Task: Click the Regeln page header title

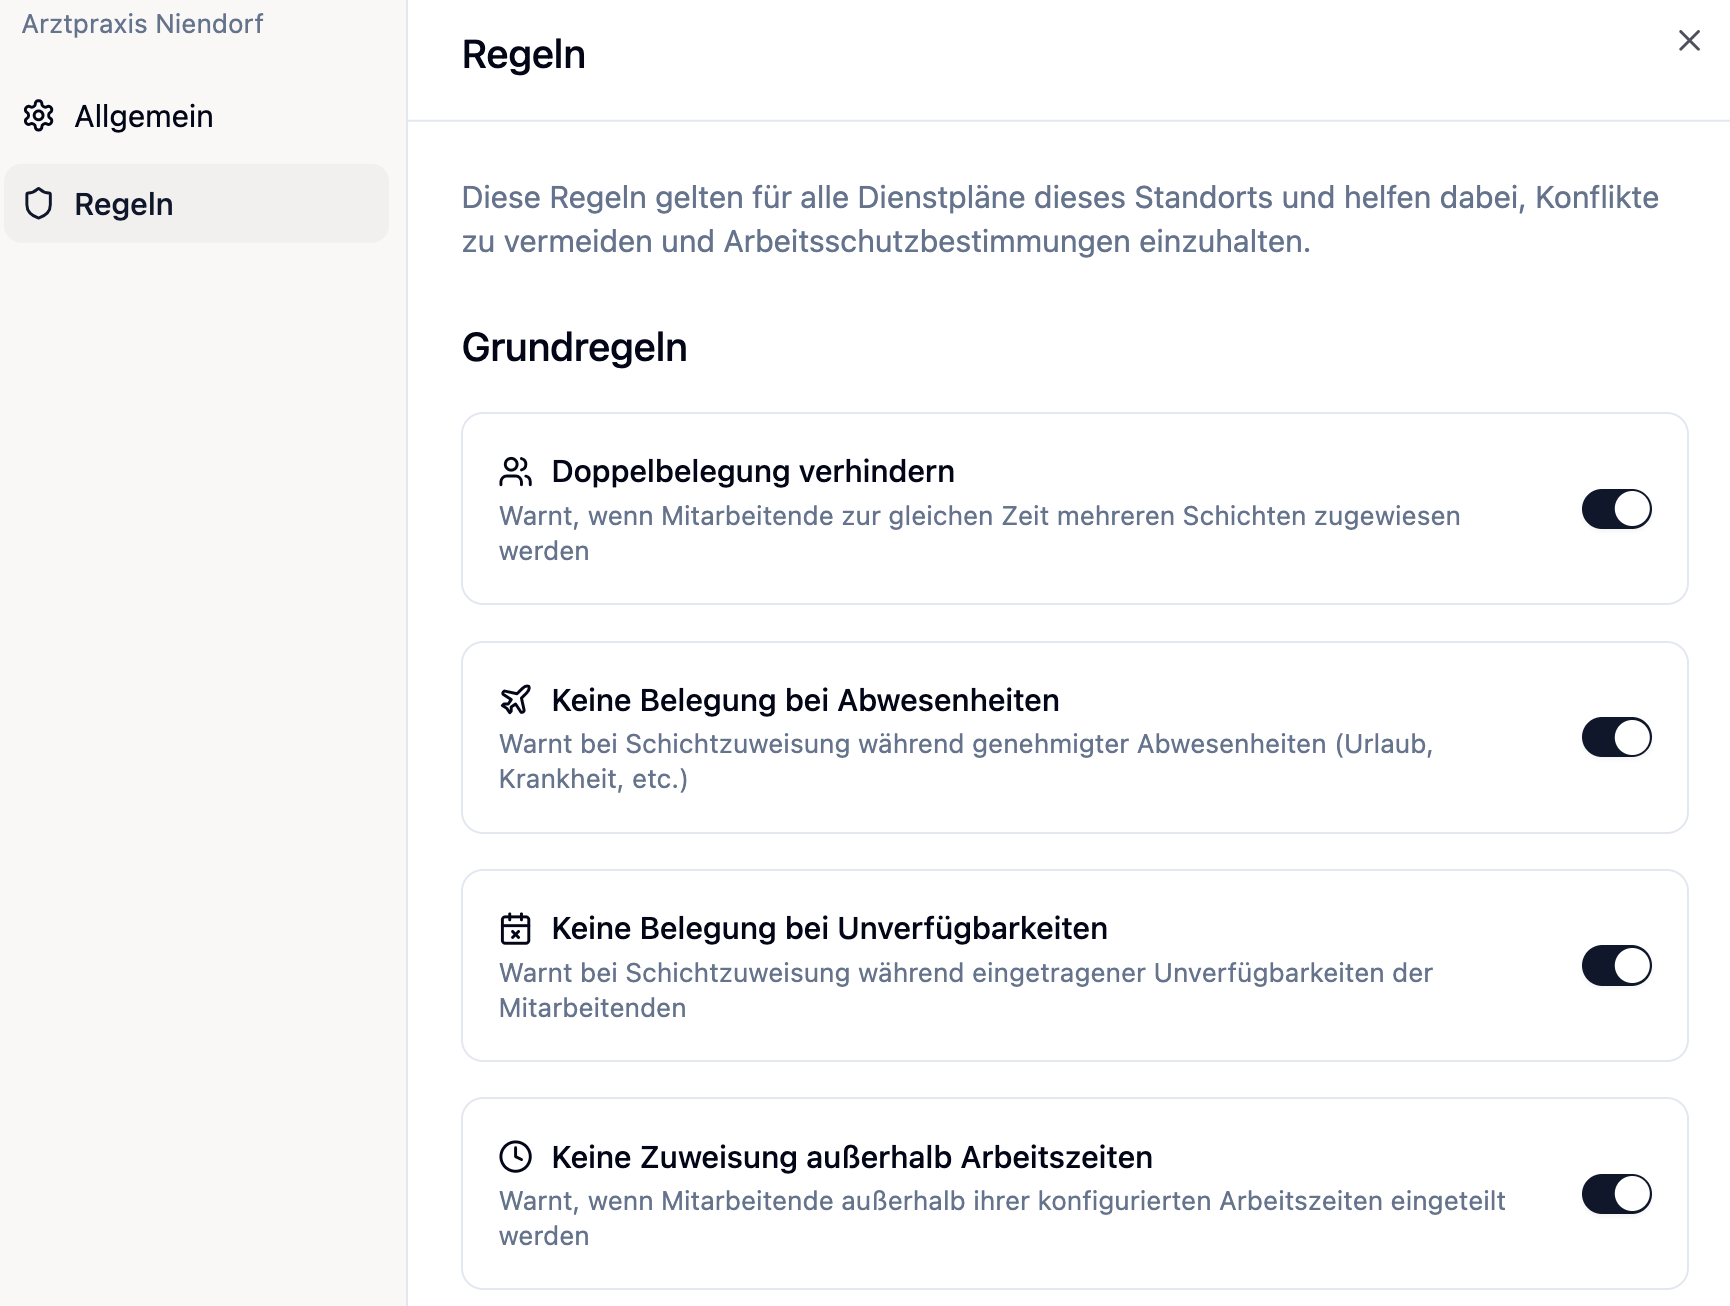Action: pos(523,55)
